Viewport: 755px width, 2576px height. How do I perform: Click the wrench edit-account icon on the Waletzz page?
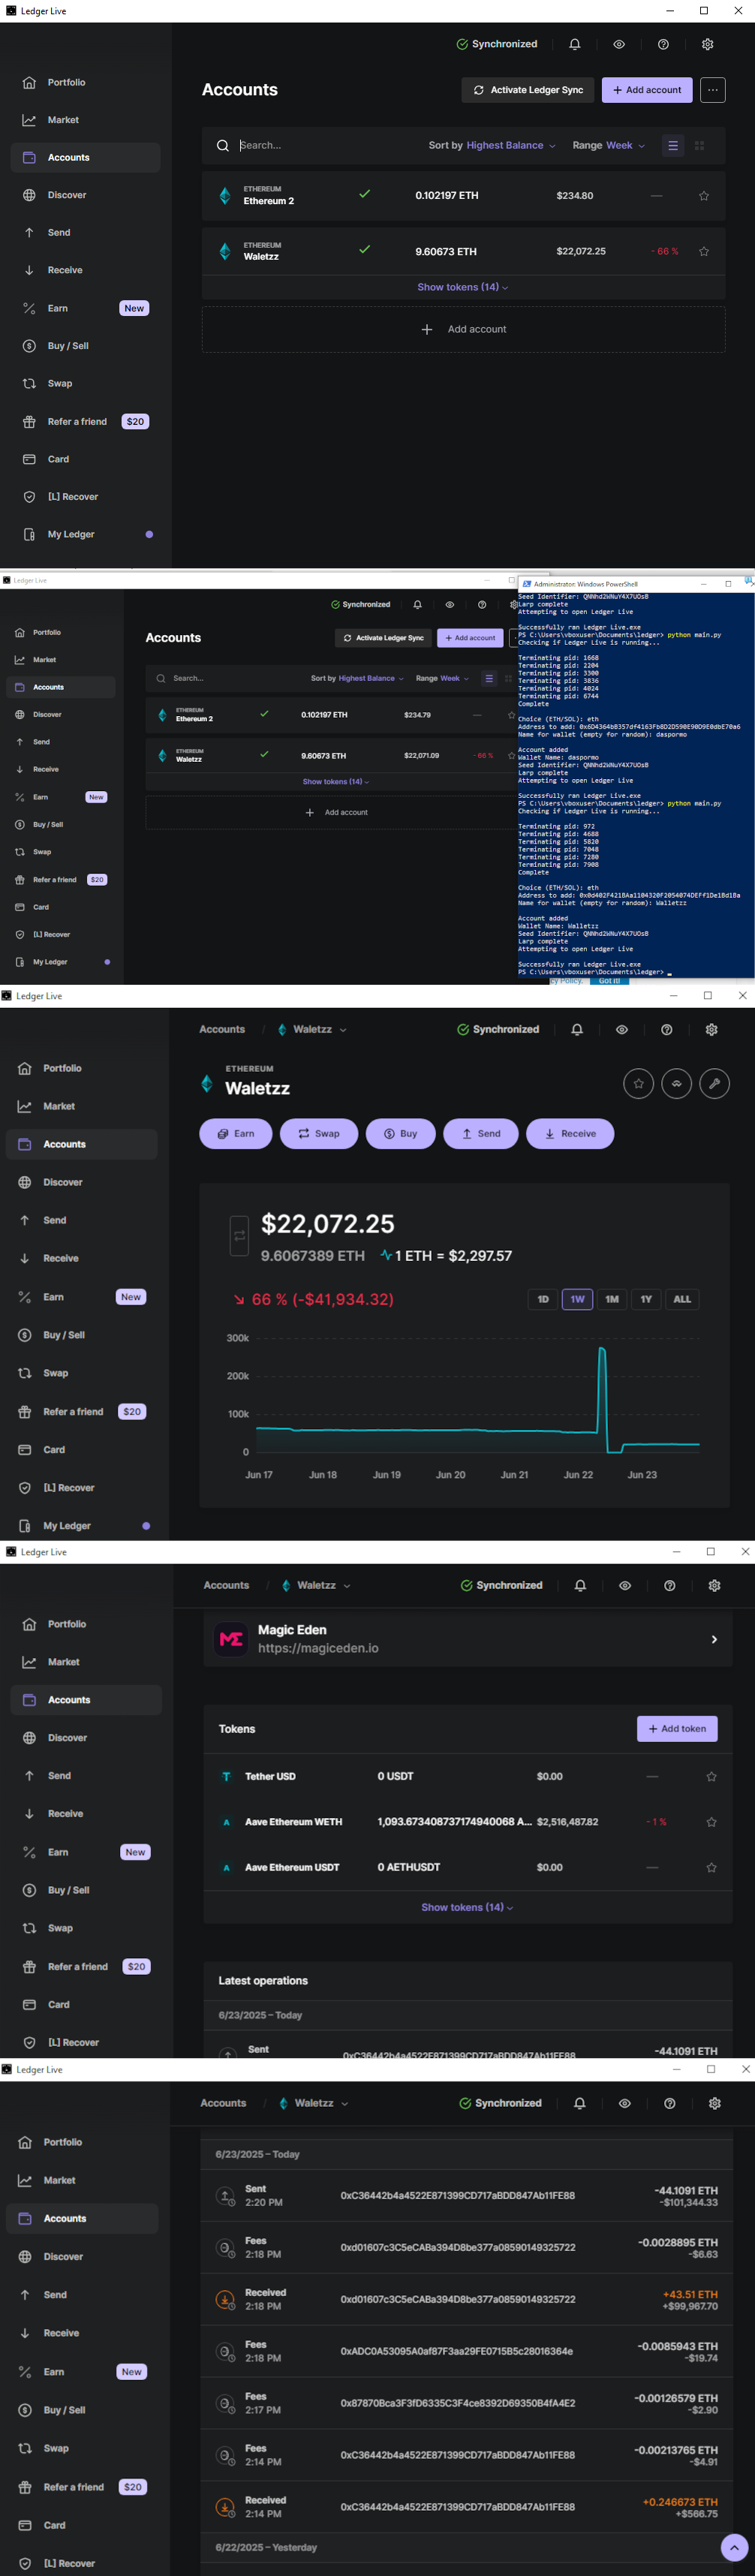click(714, 1084)
